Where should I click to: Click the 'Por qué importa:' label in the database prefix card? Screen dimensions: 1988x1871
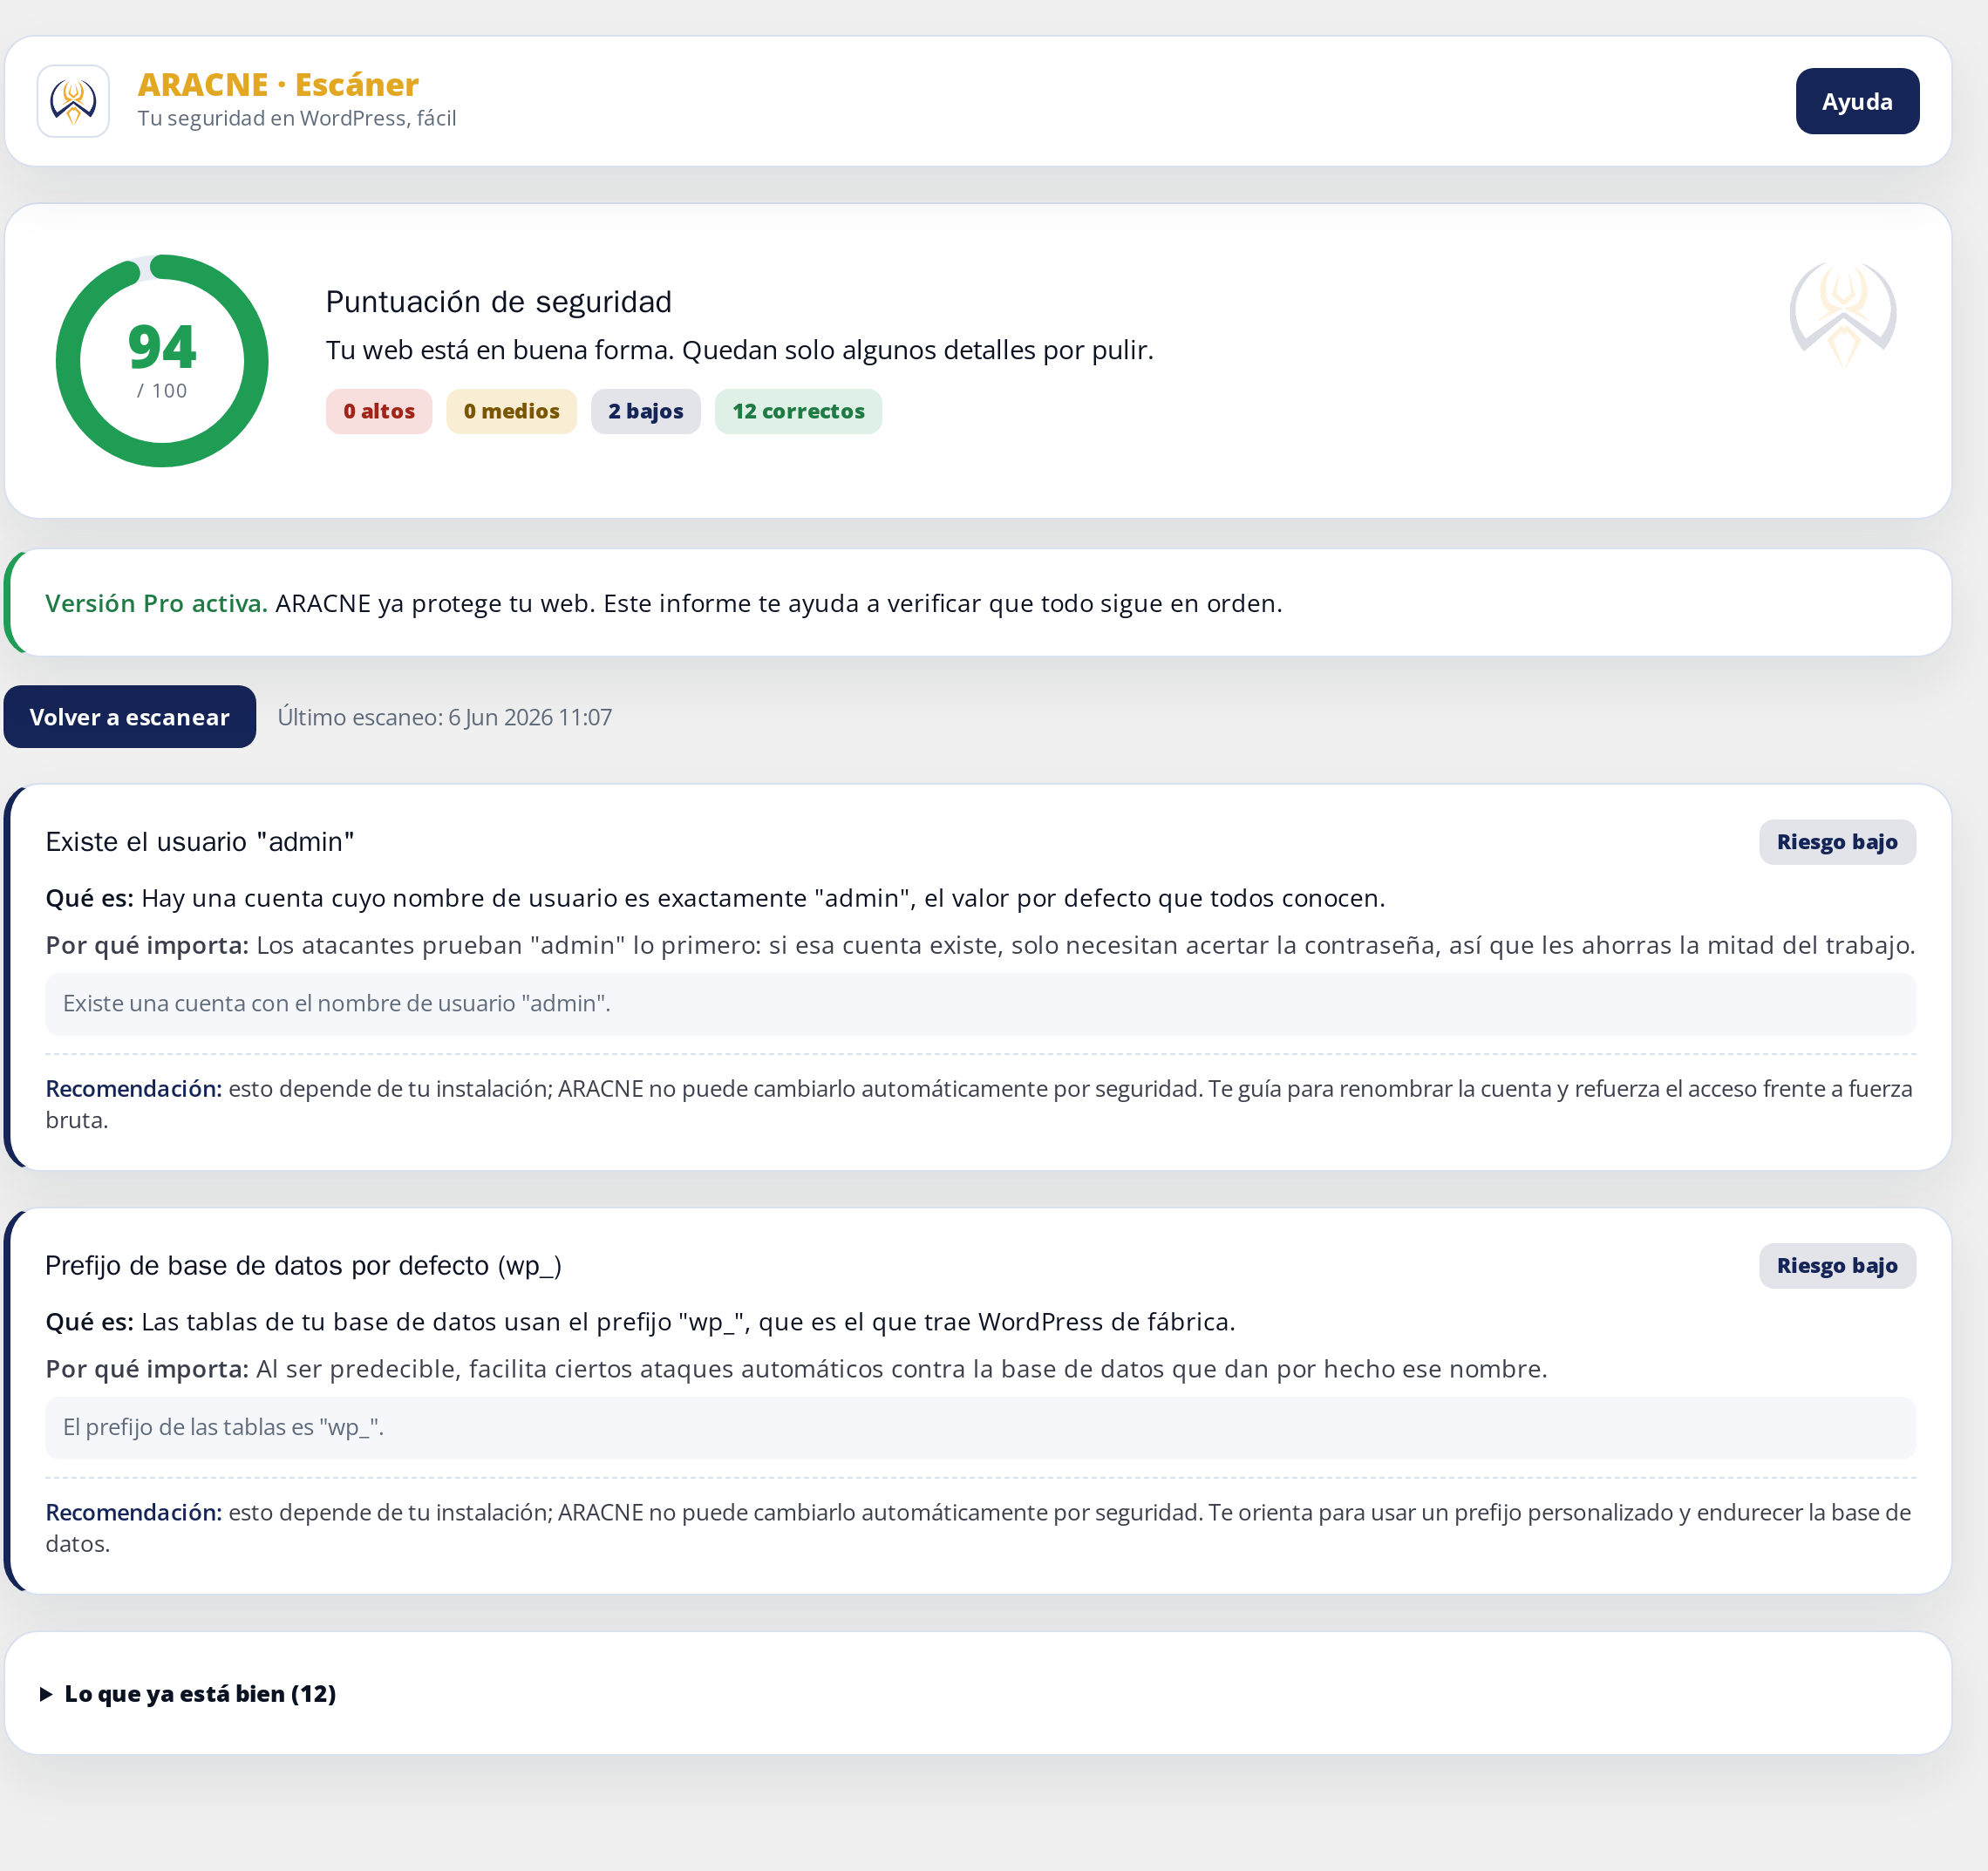147,1369
